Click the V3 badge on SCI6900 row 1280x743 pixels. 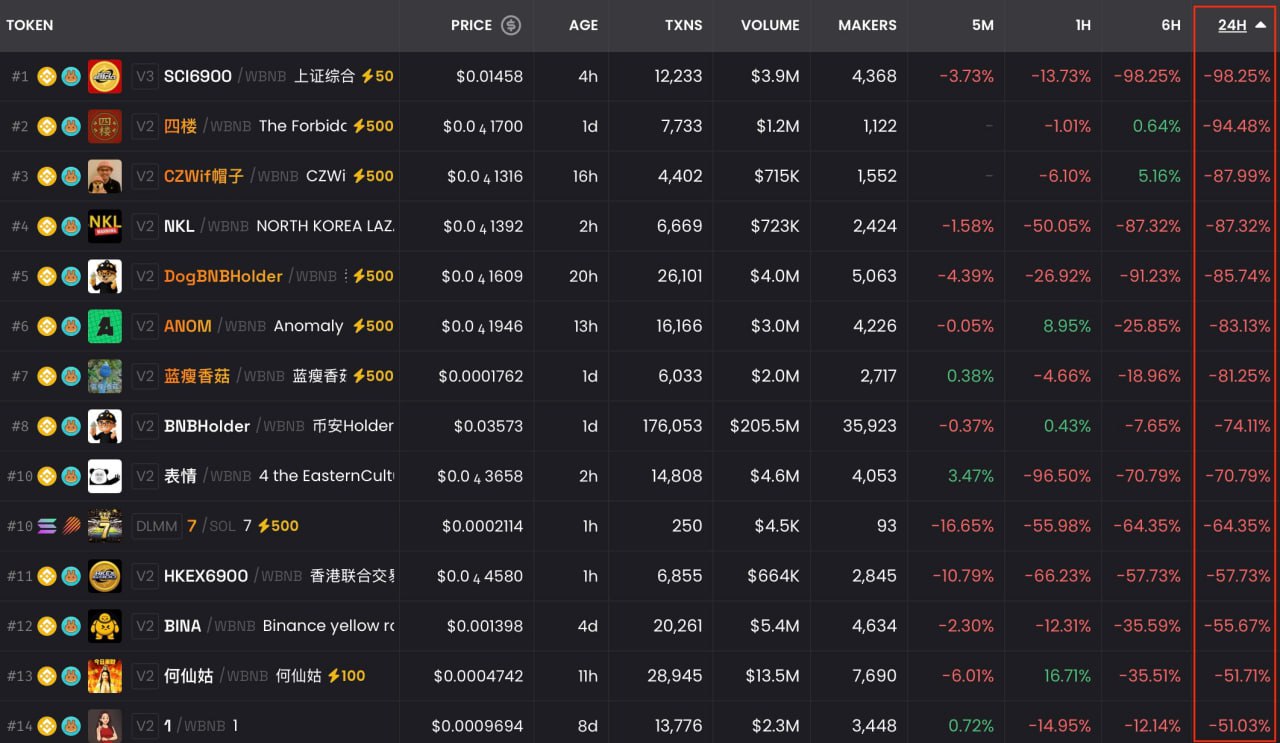click(x=146, y=76)
